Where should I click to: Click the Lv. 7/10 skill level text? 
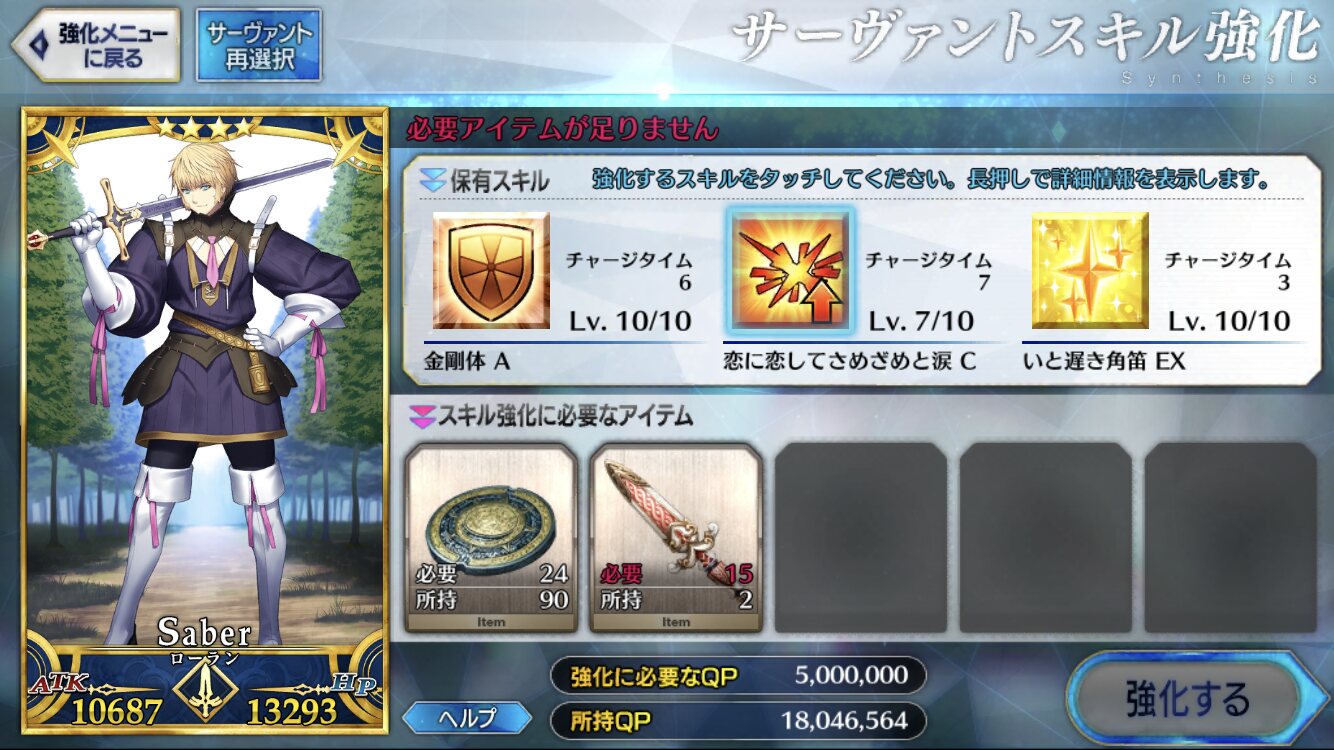pyautogui.click(x=920, y=322)
